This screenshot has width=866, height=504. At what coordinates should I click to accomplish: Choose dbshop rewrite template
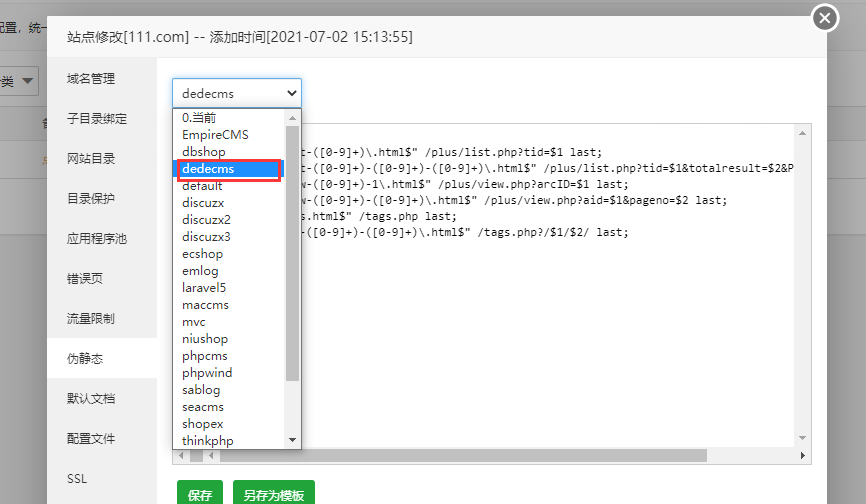tap(229, 152)
